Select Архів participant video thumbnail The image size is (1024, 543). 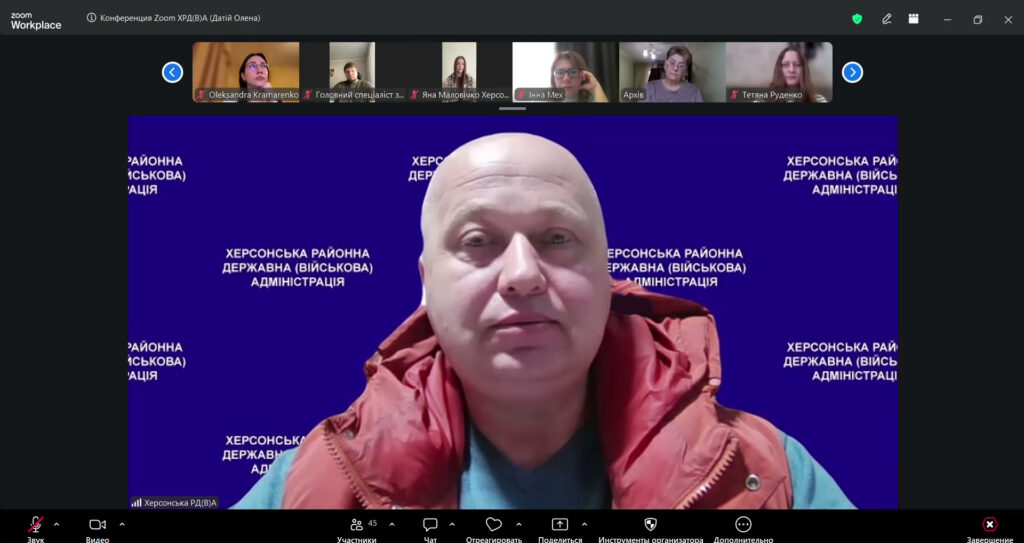point(672,72)
